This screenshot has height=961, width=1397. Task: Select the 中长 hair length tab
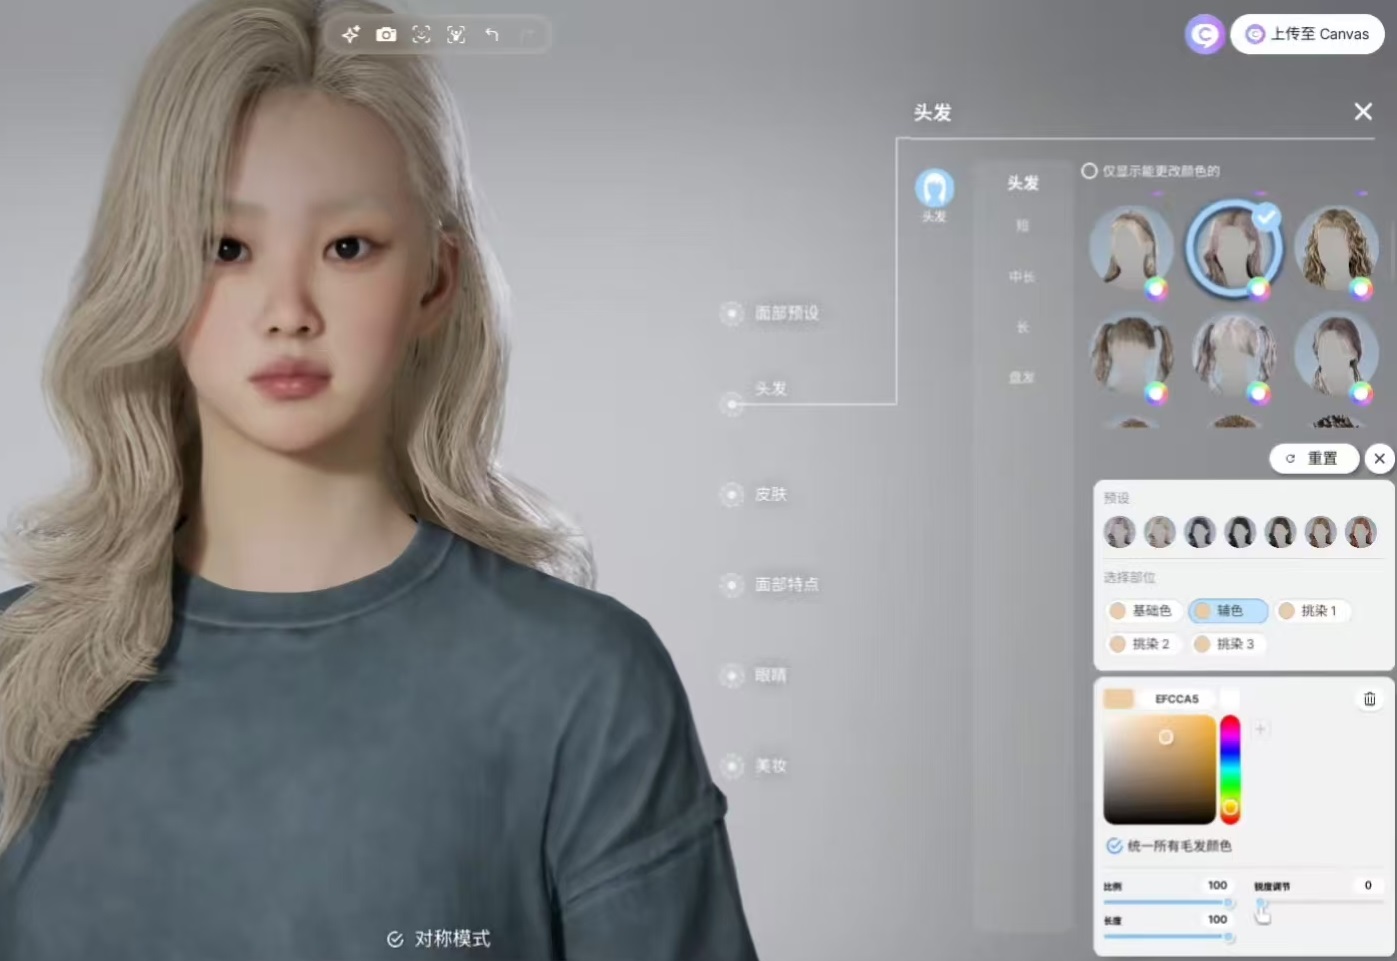coord(1021,277)
